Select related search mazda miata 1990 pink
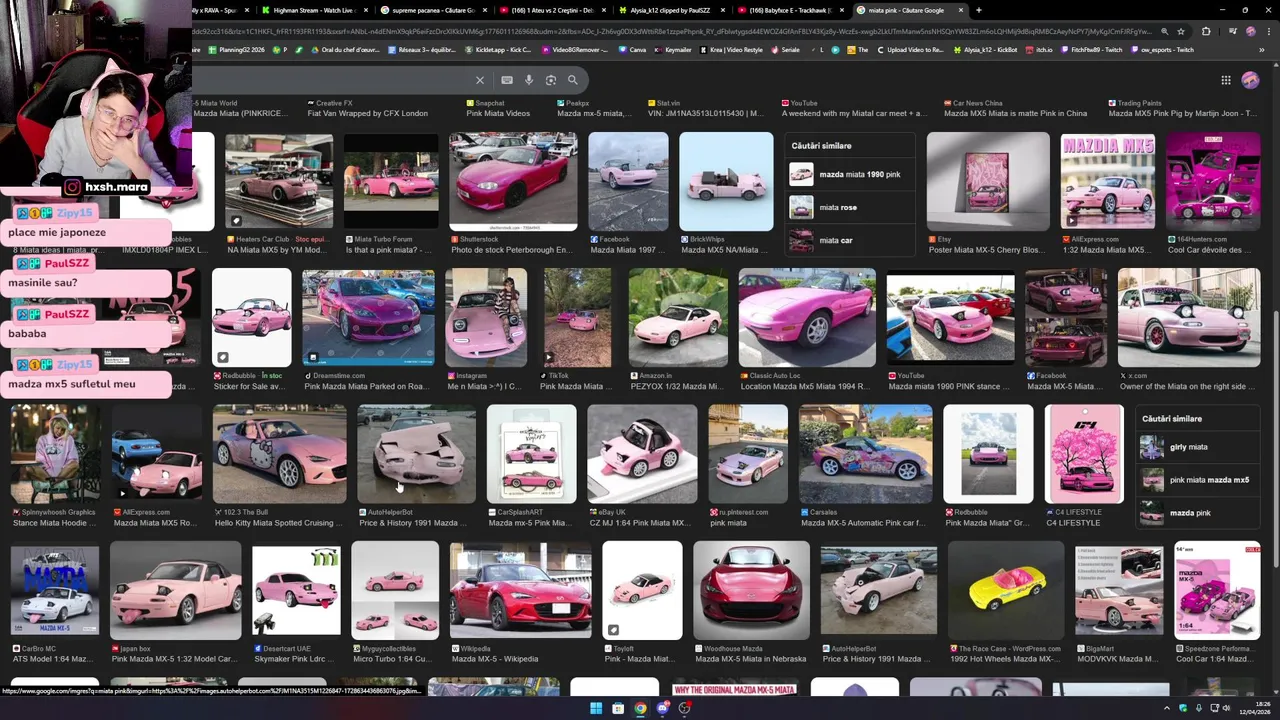The image size is (1280, 720). (x=849, y=175)
